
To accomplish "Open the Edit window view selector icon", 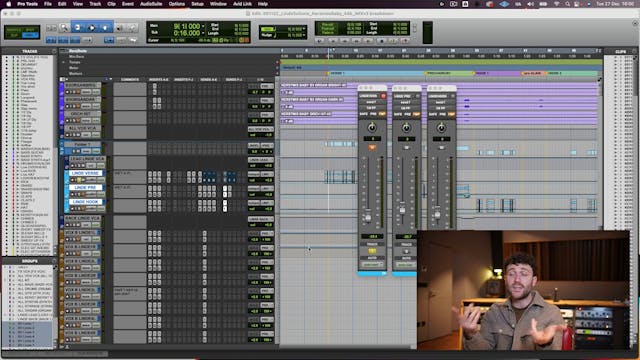I will (62, 79).
